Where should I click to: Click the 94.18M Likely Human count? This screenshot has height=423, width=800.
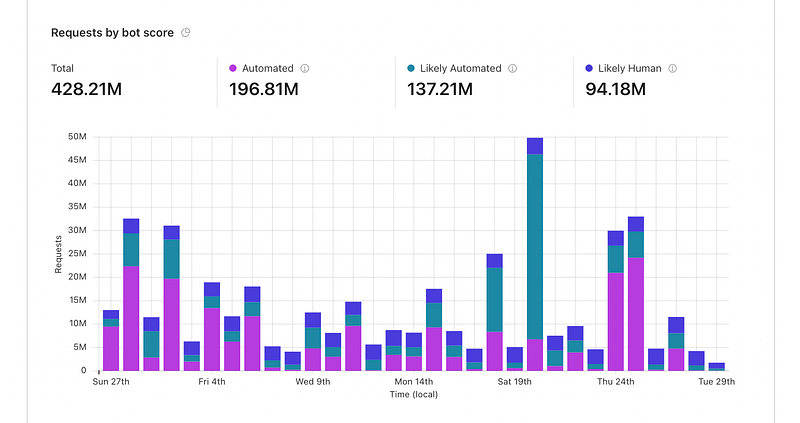click(x=615, y=89)
